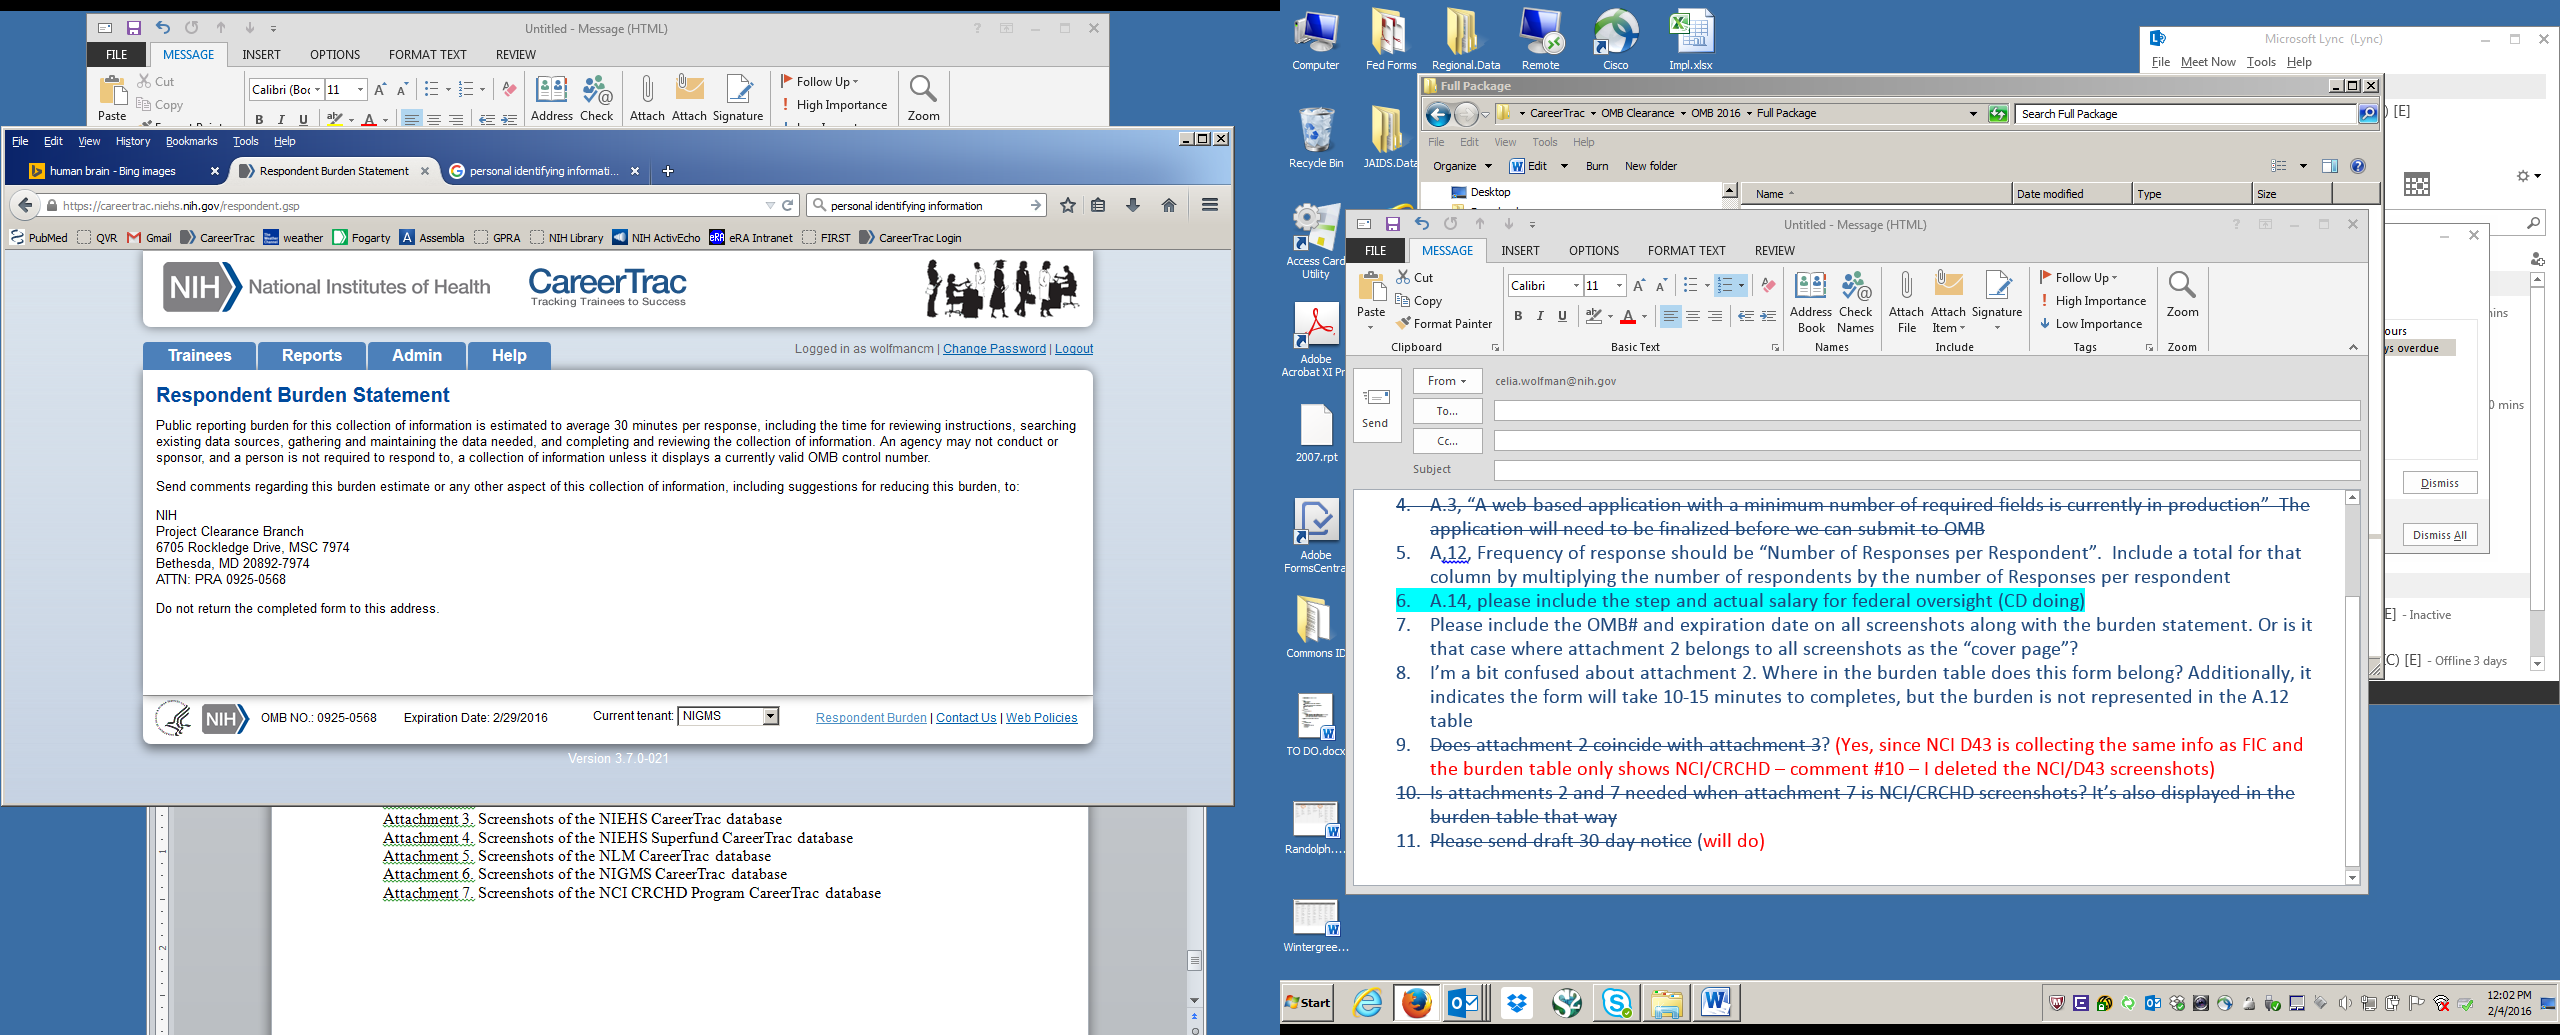Open the Firefox History menu
The image size is (2560, 1035).
[133, 141]
